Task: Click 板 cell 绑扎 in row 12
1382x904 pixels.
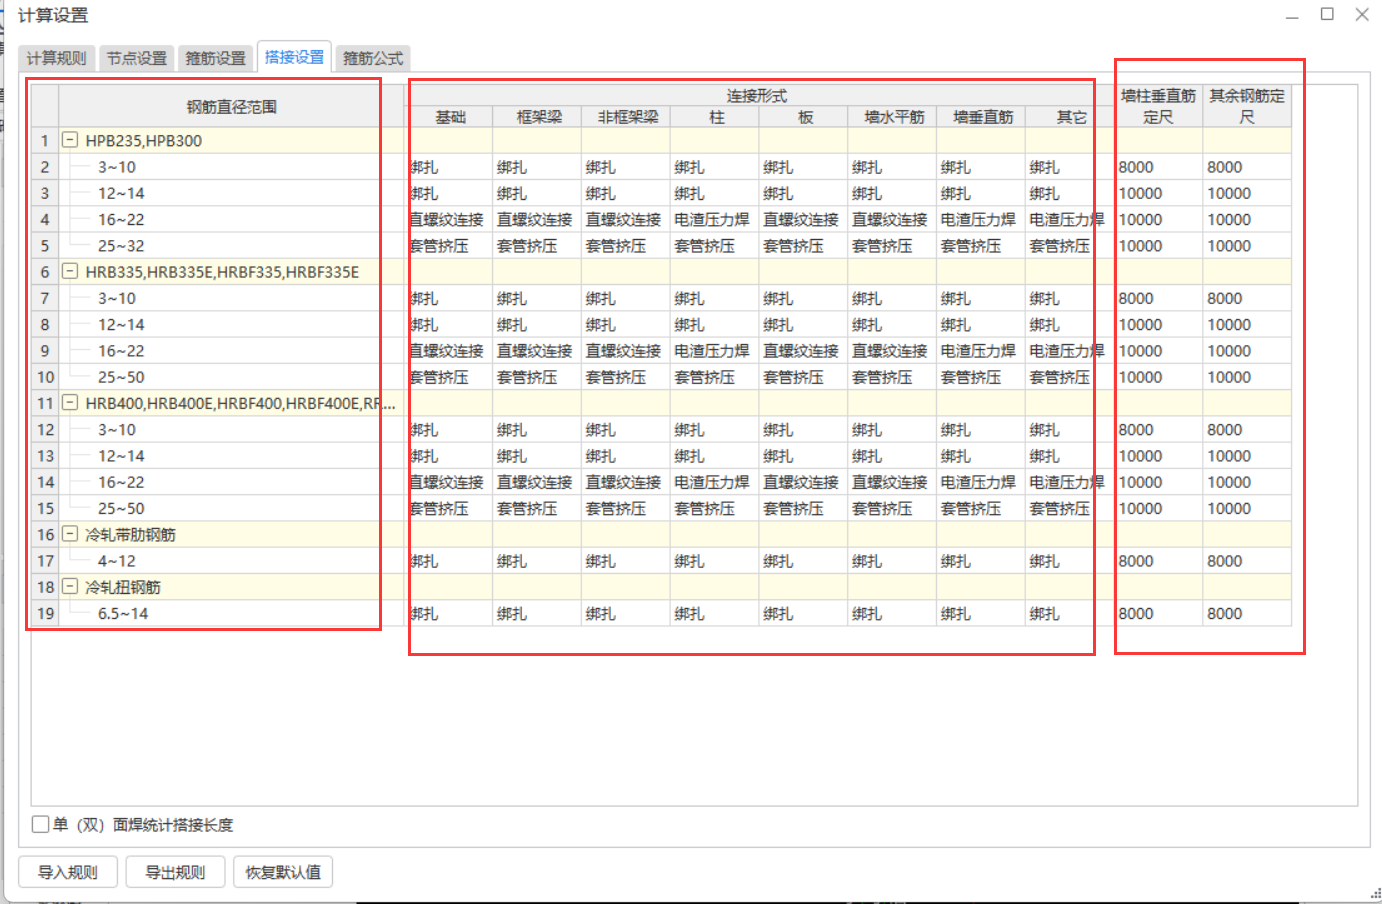Action: click(803, 430)
